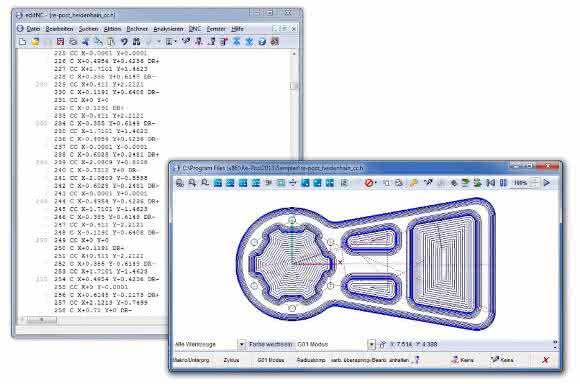The image size is (580, 384).
Task: Click the yellow open folder icon in editNC
Action: (35, 41)
